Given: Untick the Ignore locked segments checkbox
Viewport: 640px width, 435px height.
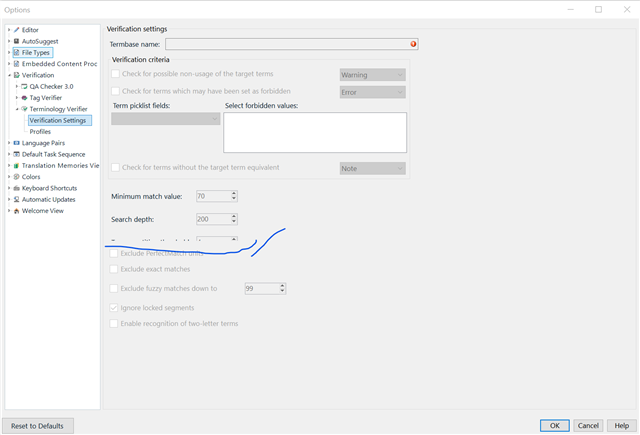Looking at the screenshot, I should [114, 308].
